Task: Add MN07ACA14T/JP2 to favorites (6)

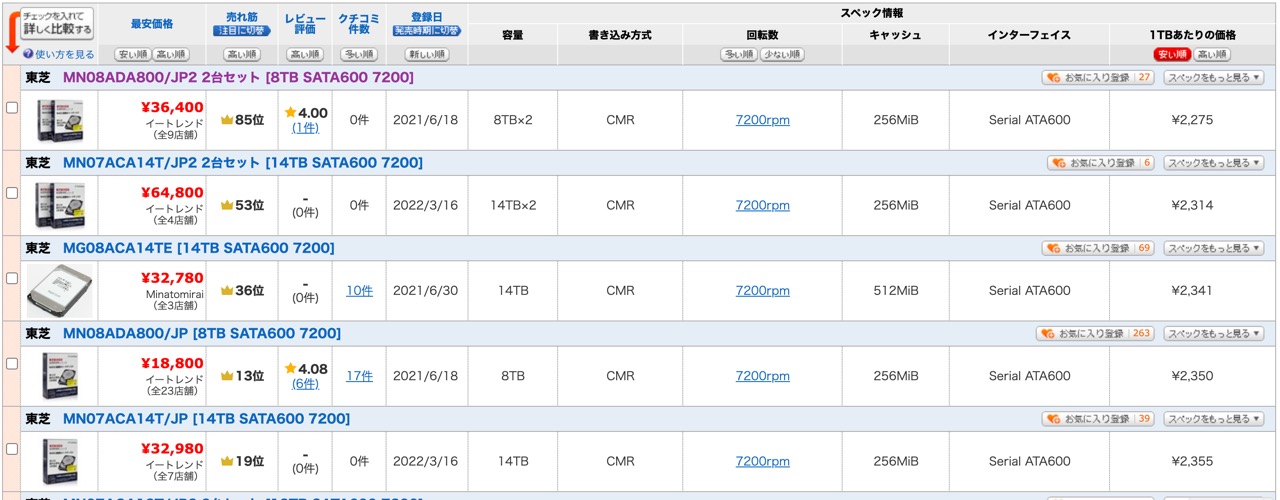Action: click(x=1102, y=162)
